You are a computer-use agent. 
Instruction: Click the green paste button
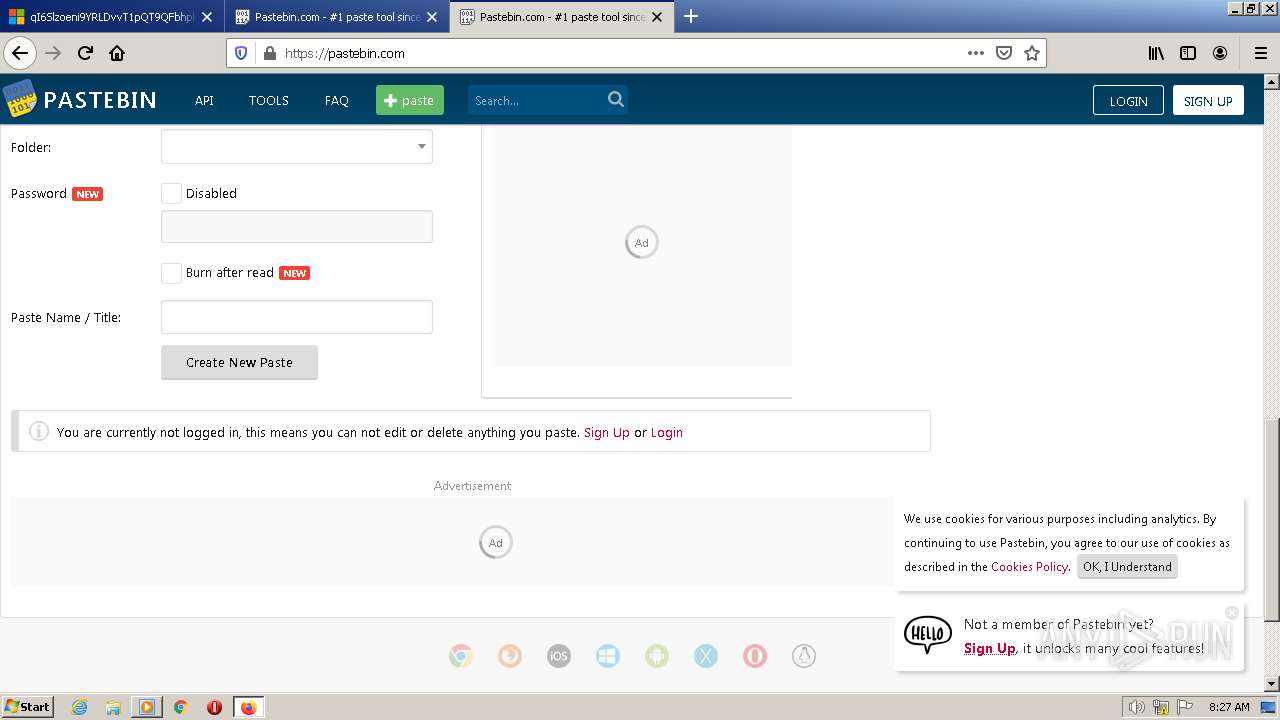pos(410,100)
